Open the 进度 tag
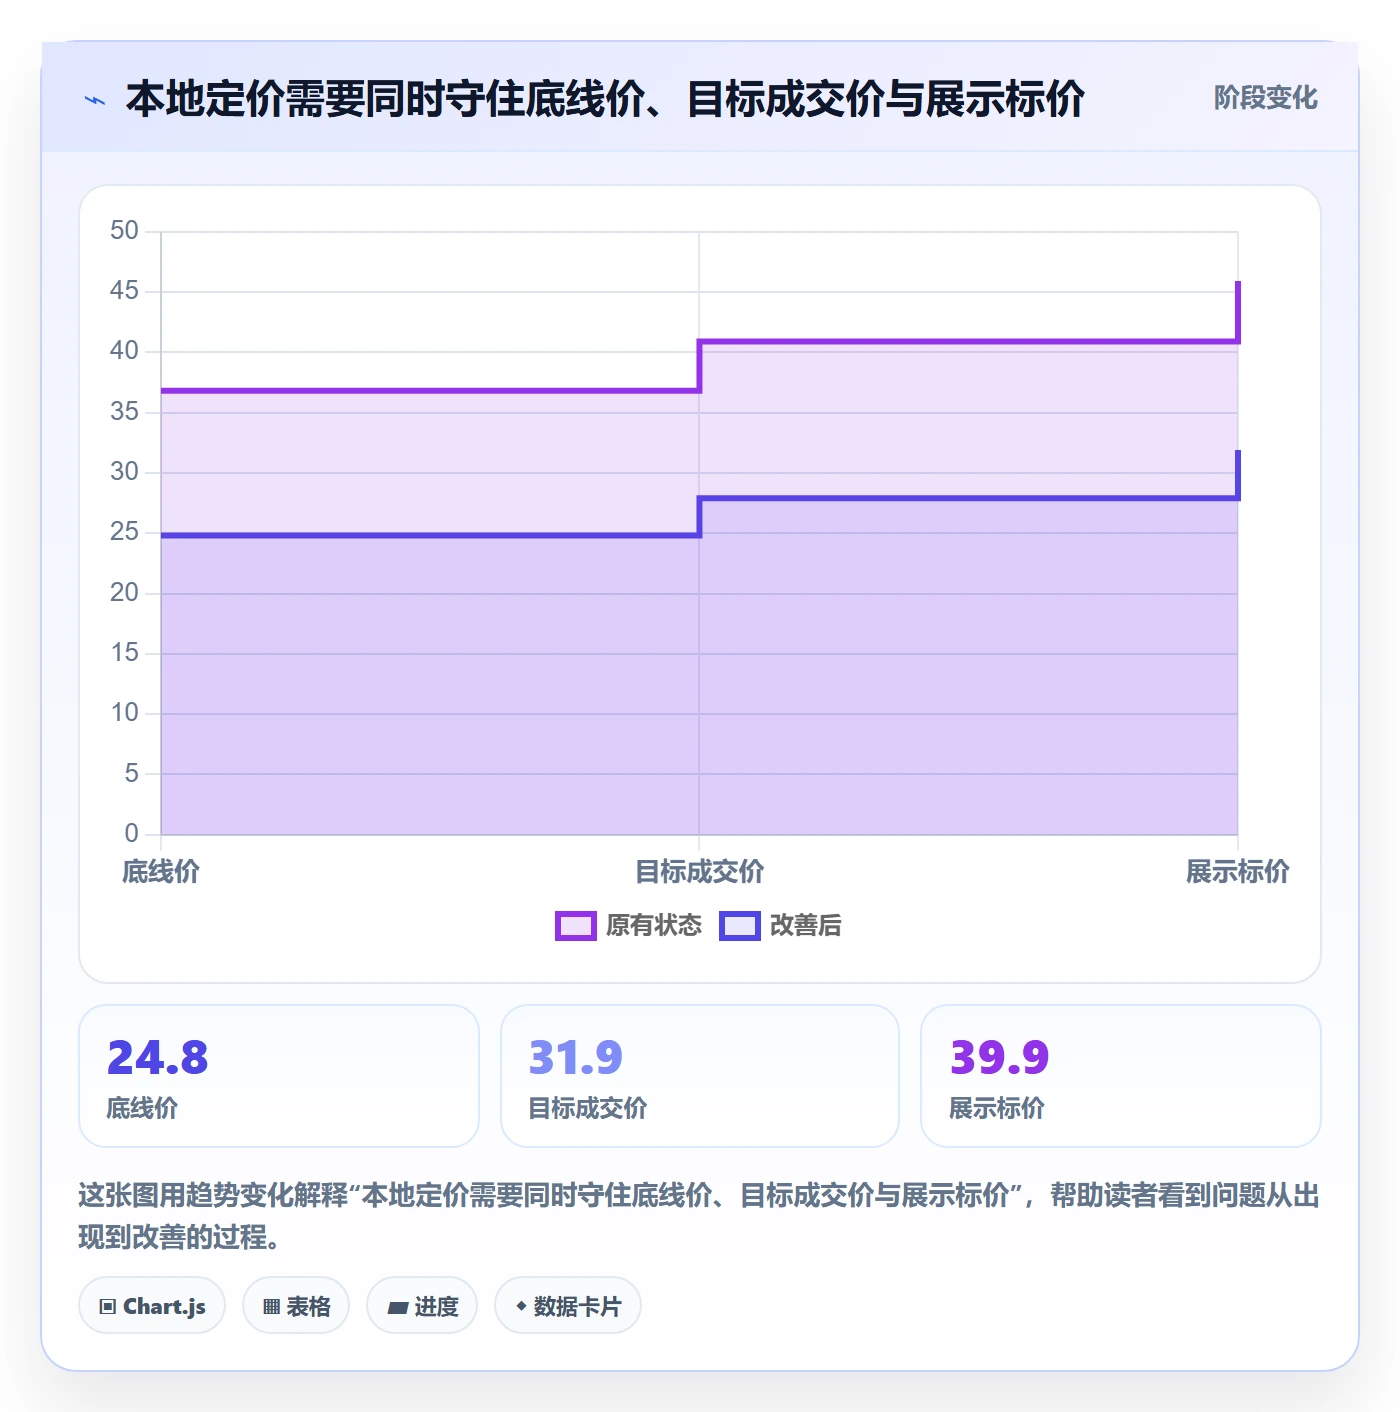 click(x=422, y=1306)
